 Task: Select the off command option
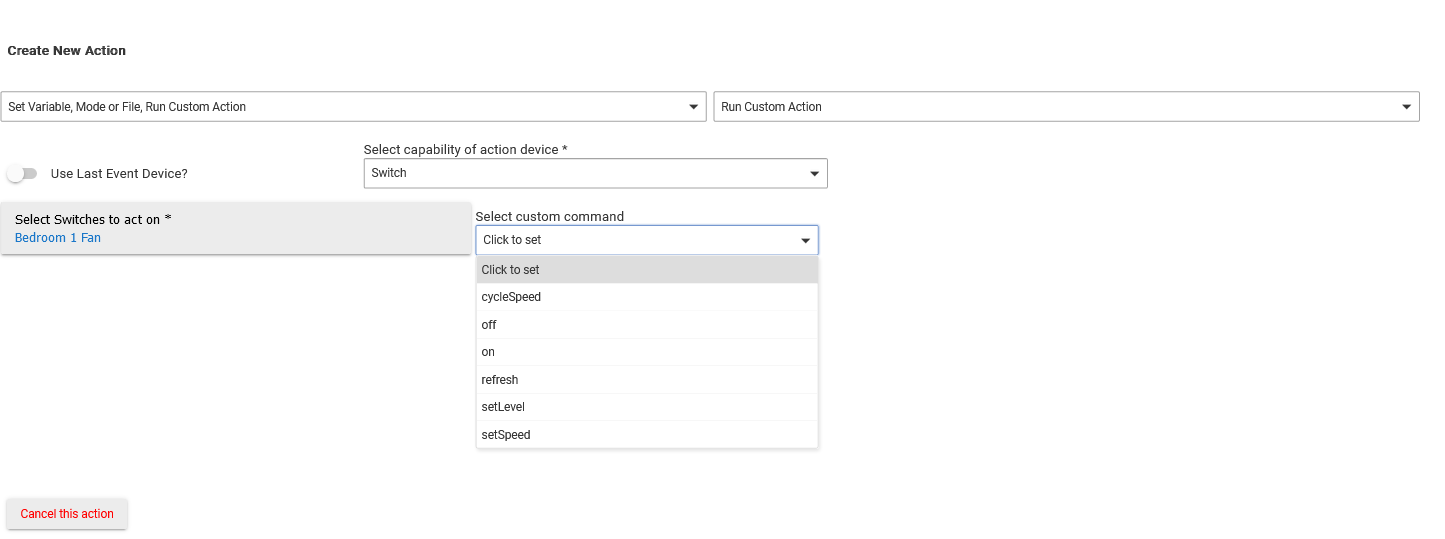(489, 325)
